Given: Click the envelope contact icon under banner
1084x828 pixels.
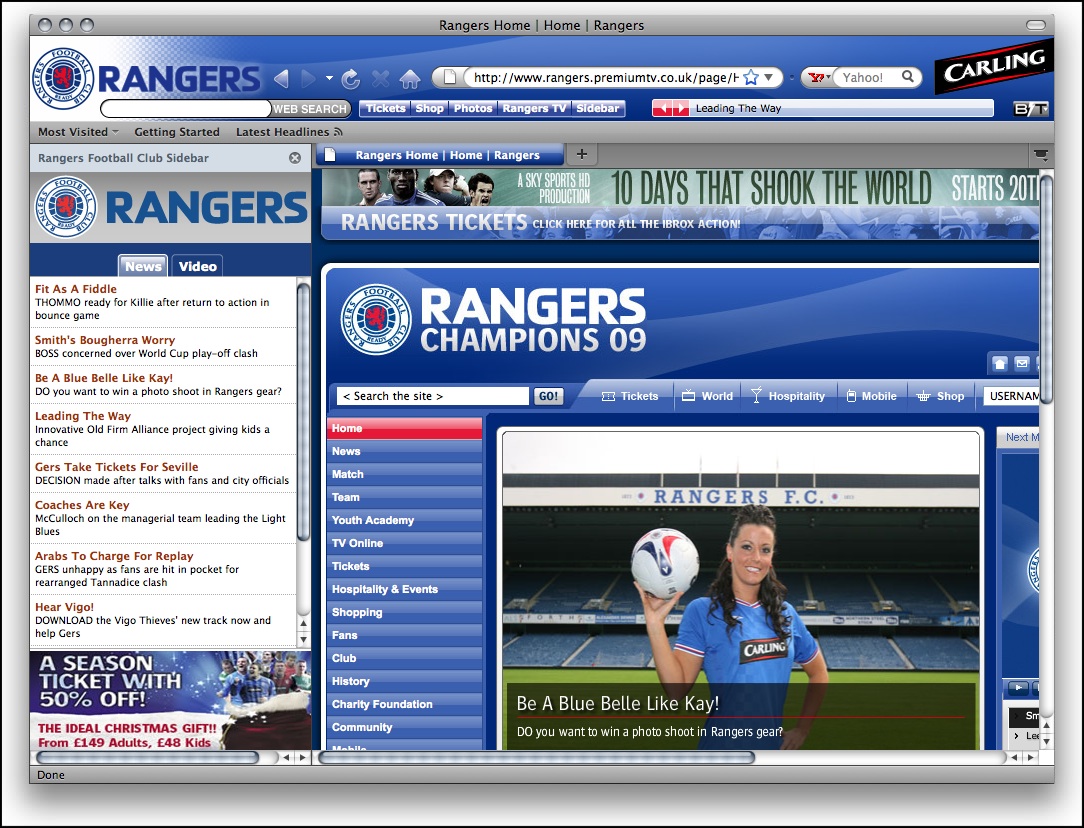Looking at the screenshot, I should 1022,363.
